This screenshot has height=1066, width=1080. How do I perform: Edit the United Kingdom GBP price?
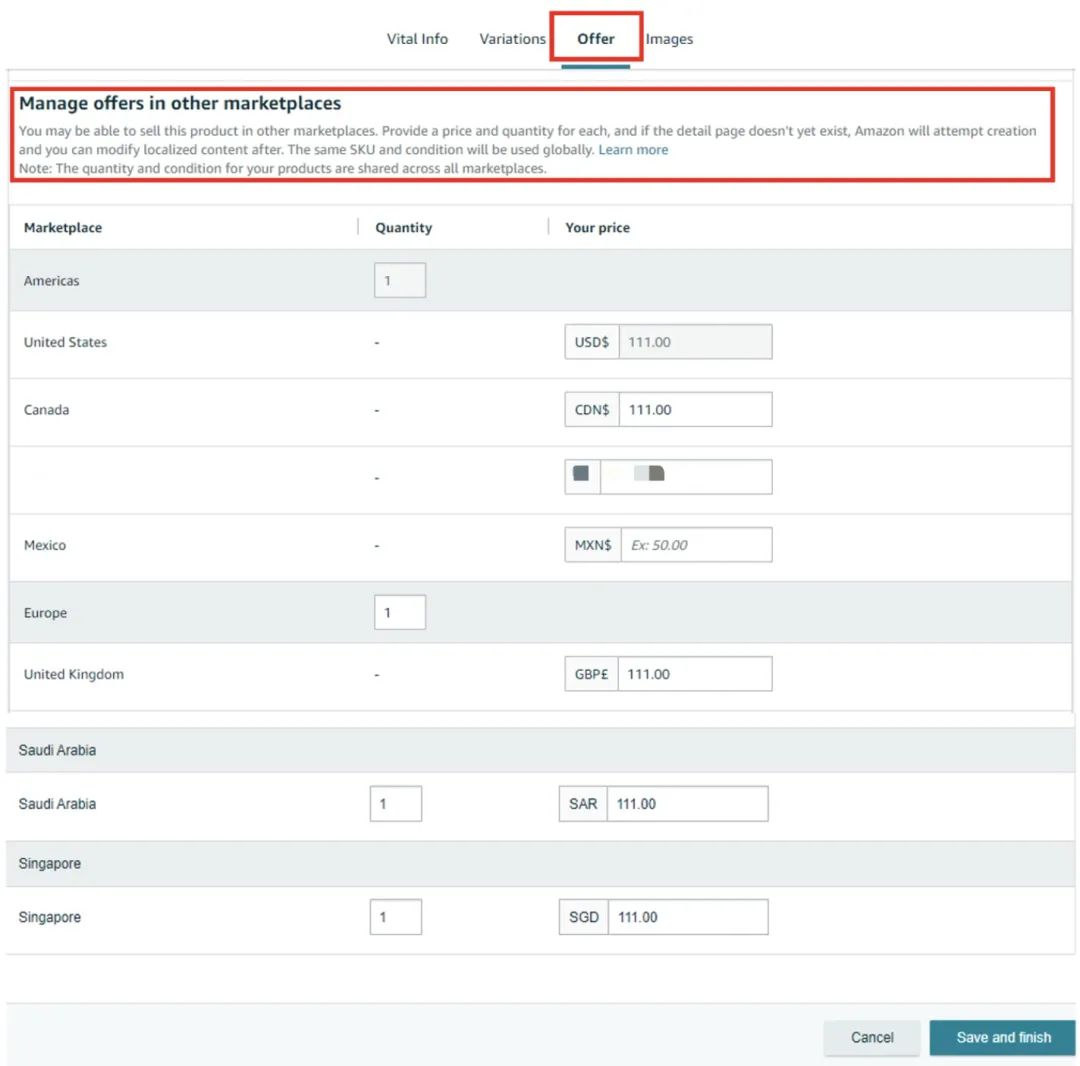tap(694, 674)
